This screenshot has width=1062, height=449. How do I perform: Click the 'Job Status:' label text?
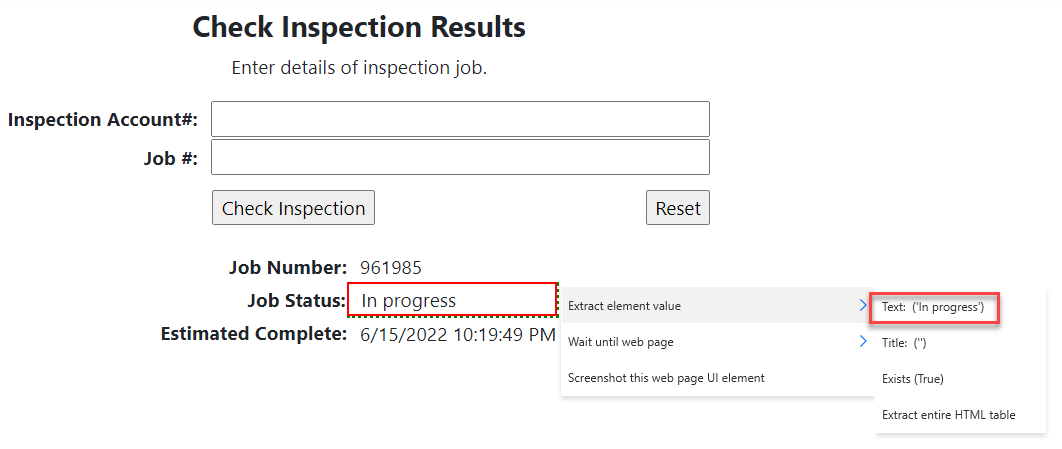click(x=297, y=301)
